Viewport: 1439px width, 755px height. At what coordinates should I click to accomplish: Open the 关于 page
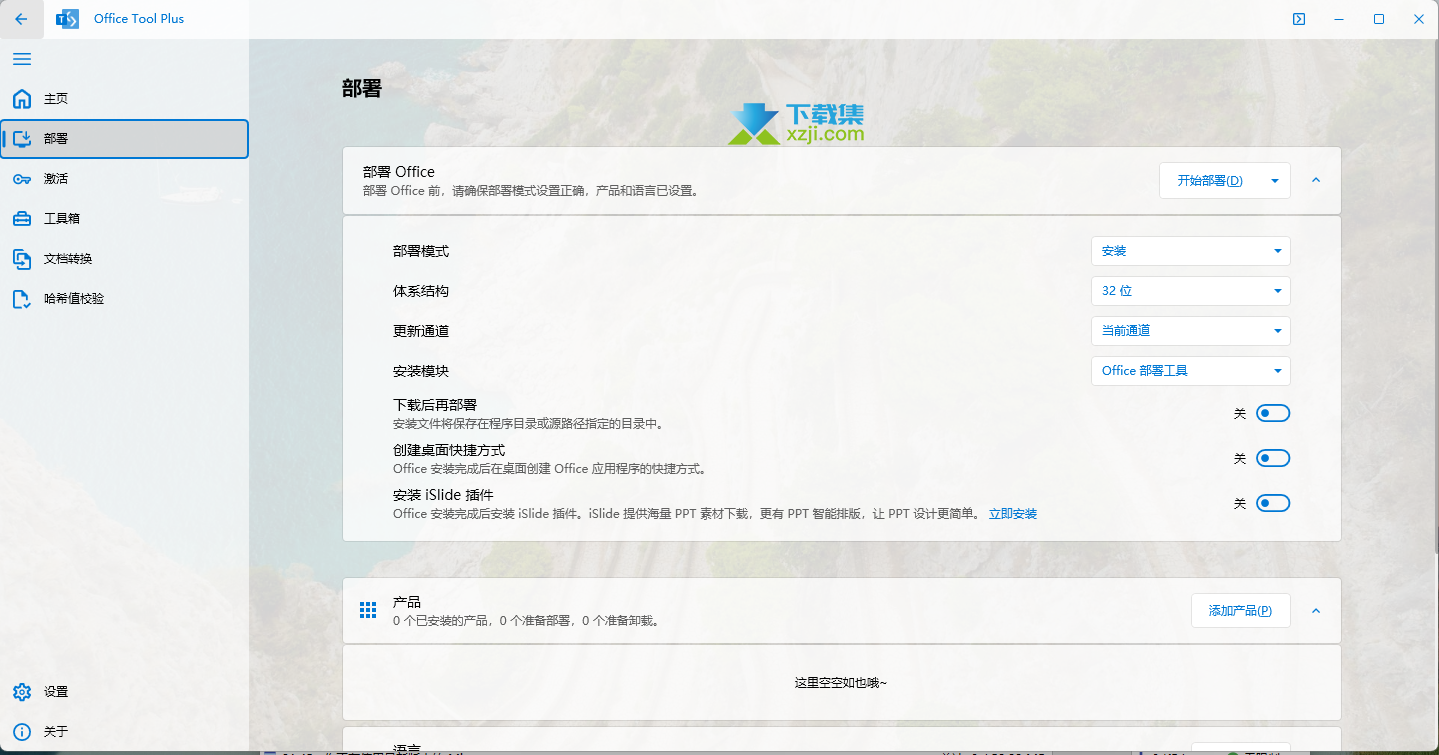(124, 732)
